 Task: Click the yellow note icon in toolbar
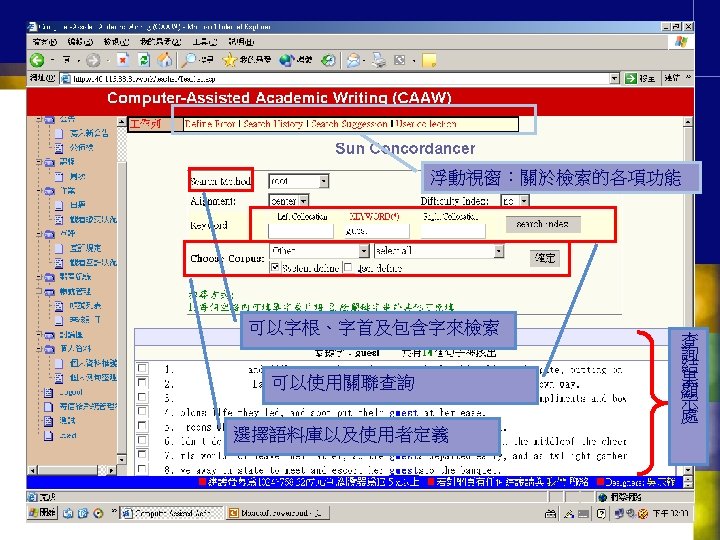pyautogui.click(x=429, y=60)
